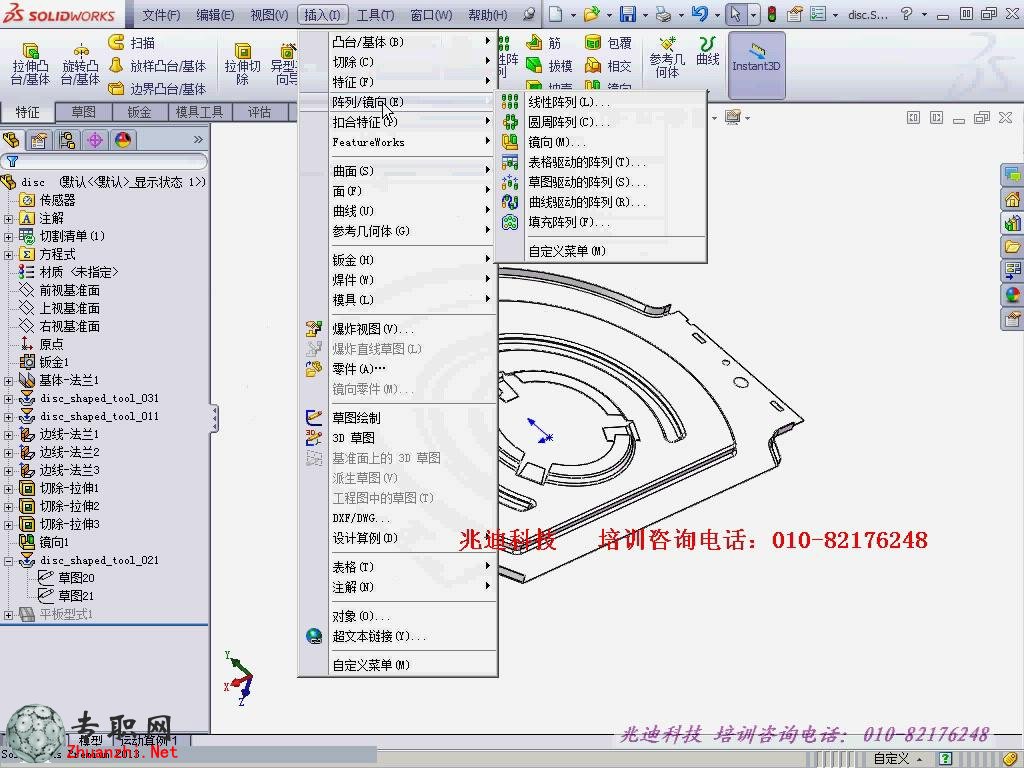Open the 窗口(W) menu

click(x=431, y=14)
